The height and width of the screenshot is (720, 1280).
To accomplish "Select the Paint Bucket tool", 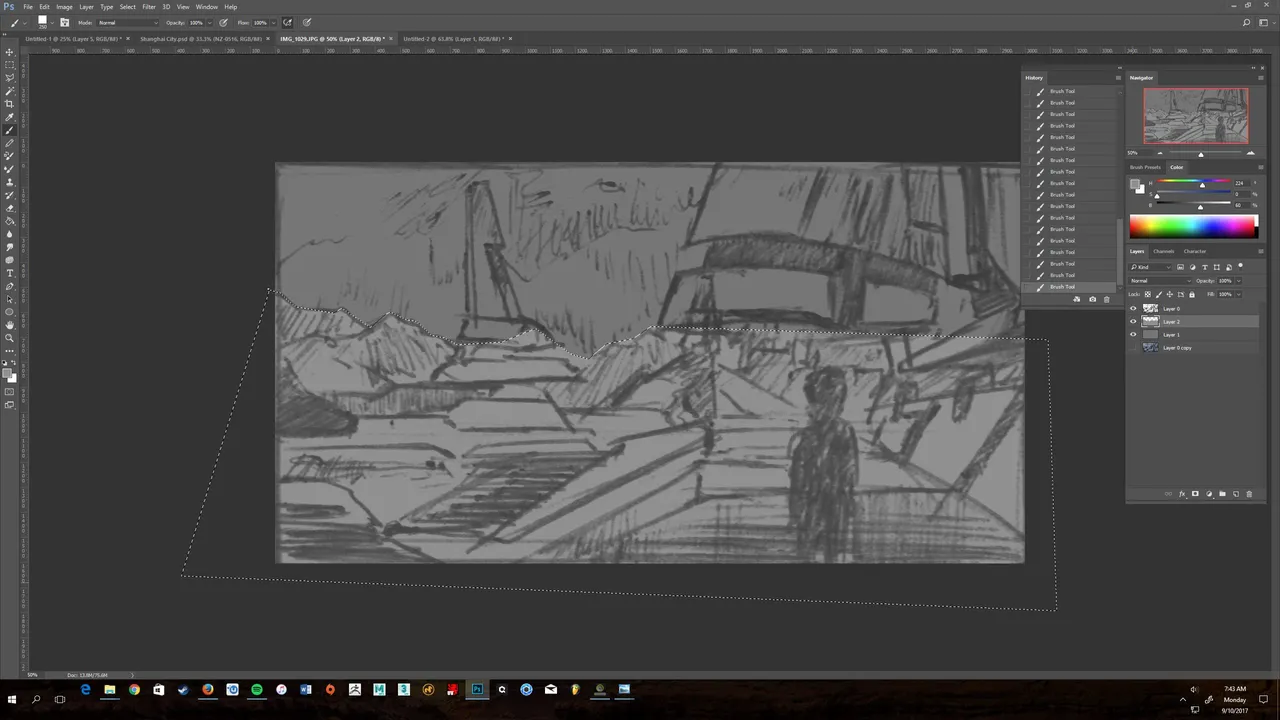I will pyautogui.click(x=10, y=221).
